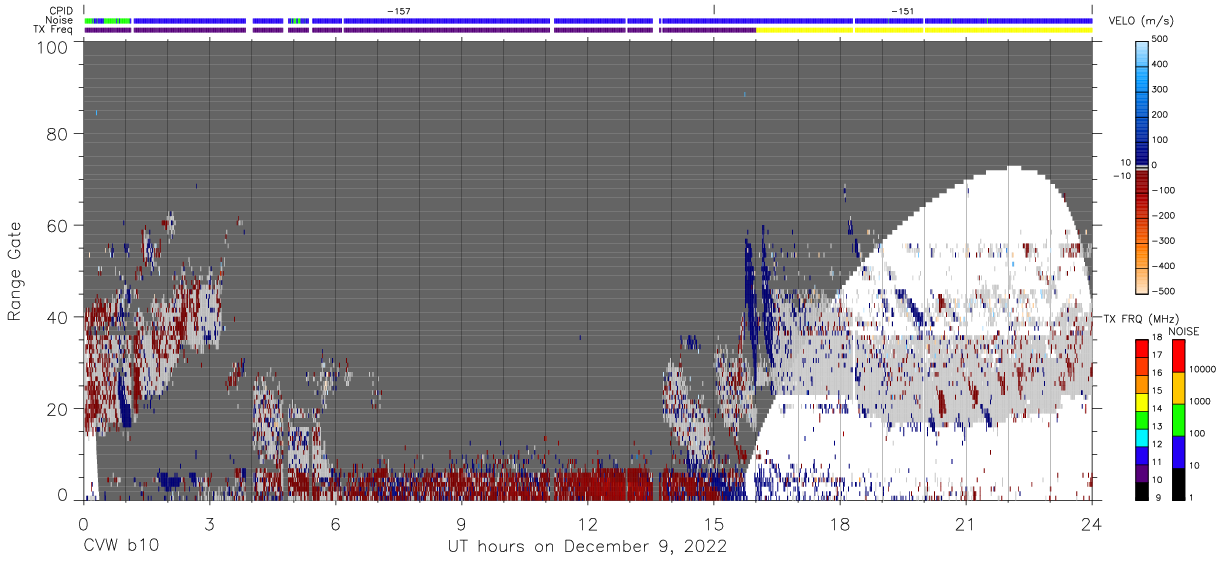This screenshot has width=1228, height=567.
Task: Click the '-200' velocity colorbar tick
Action: coord(1164,215)
